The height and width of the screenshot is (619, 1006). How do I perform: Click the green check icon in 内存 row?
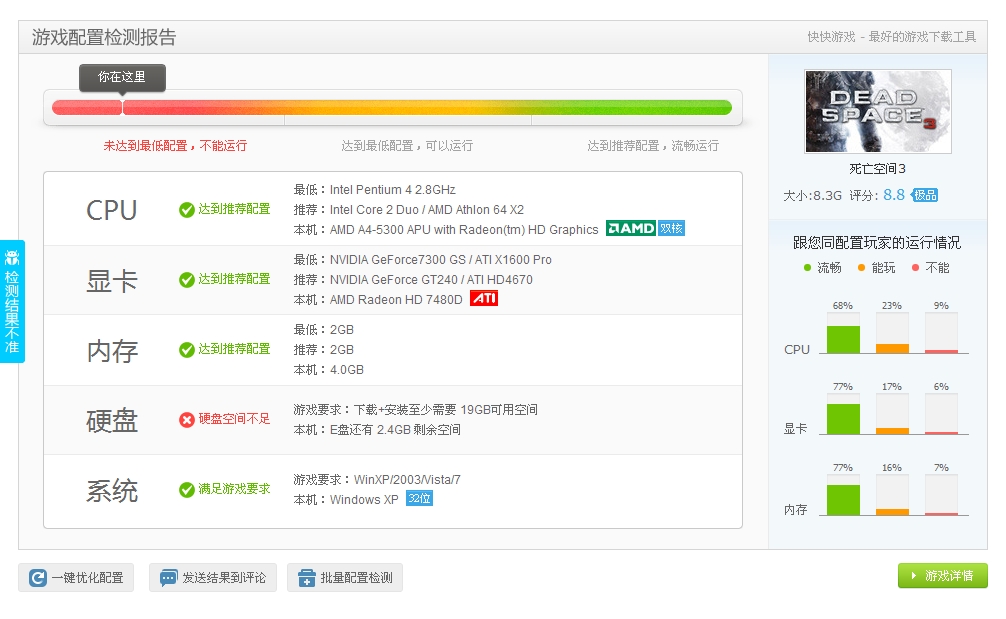(187, 350)
